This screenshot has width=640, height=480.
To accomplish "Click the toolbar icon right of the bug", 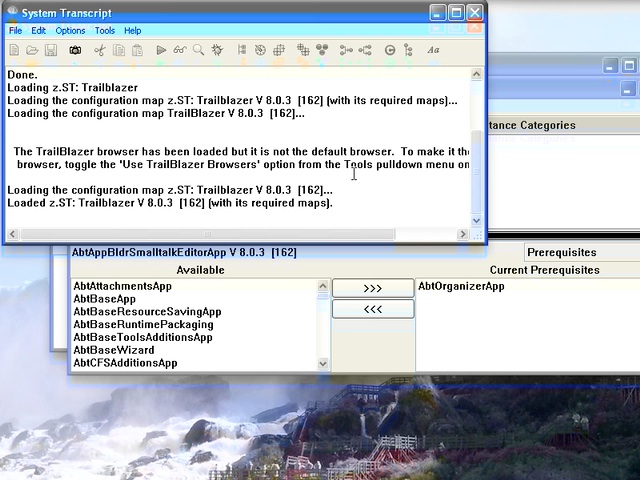I will click(242, 50).
